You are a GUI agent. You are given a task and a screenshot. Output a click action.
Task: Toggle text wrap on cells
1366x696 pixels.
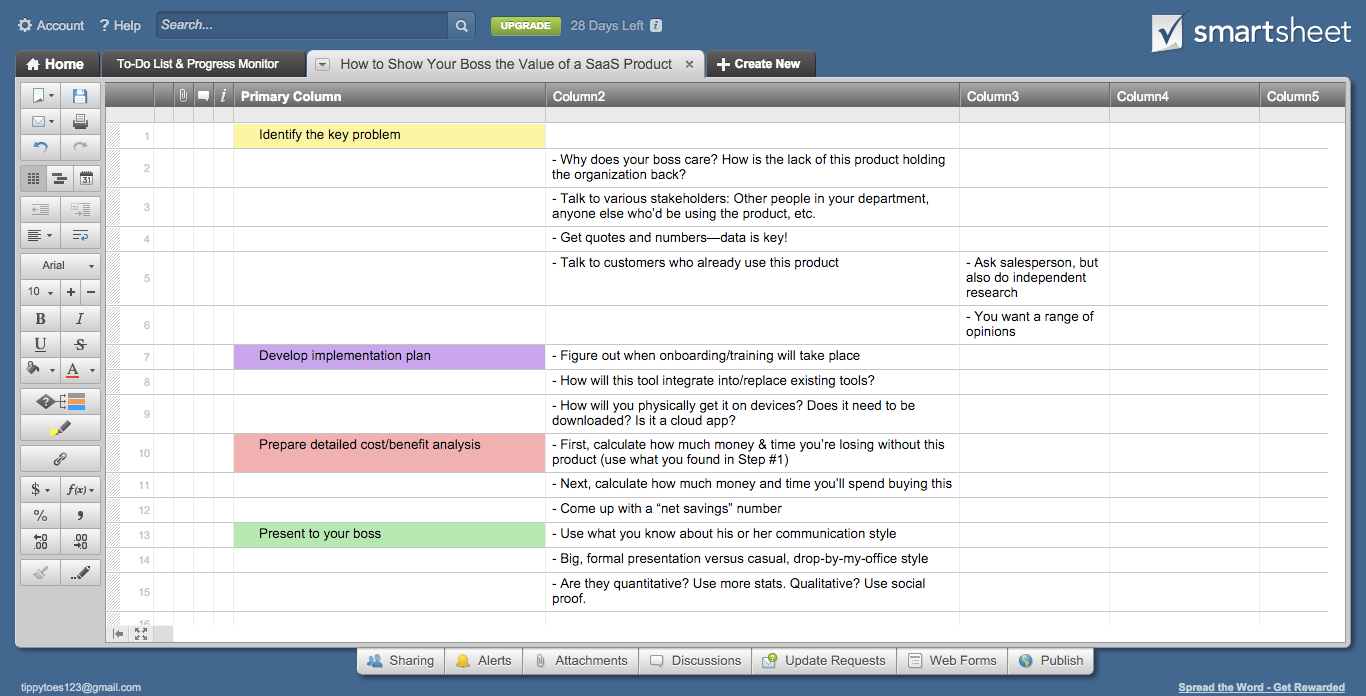80,236
